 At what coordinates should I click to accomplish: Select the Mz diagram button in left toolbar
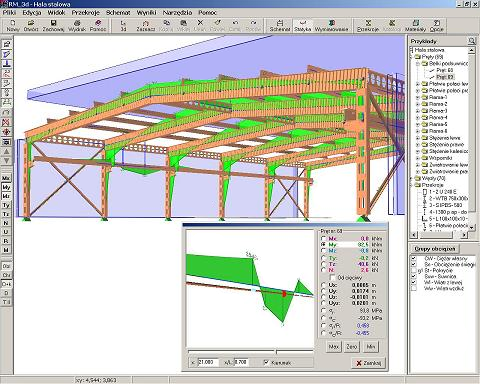point(6,196)
